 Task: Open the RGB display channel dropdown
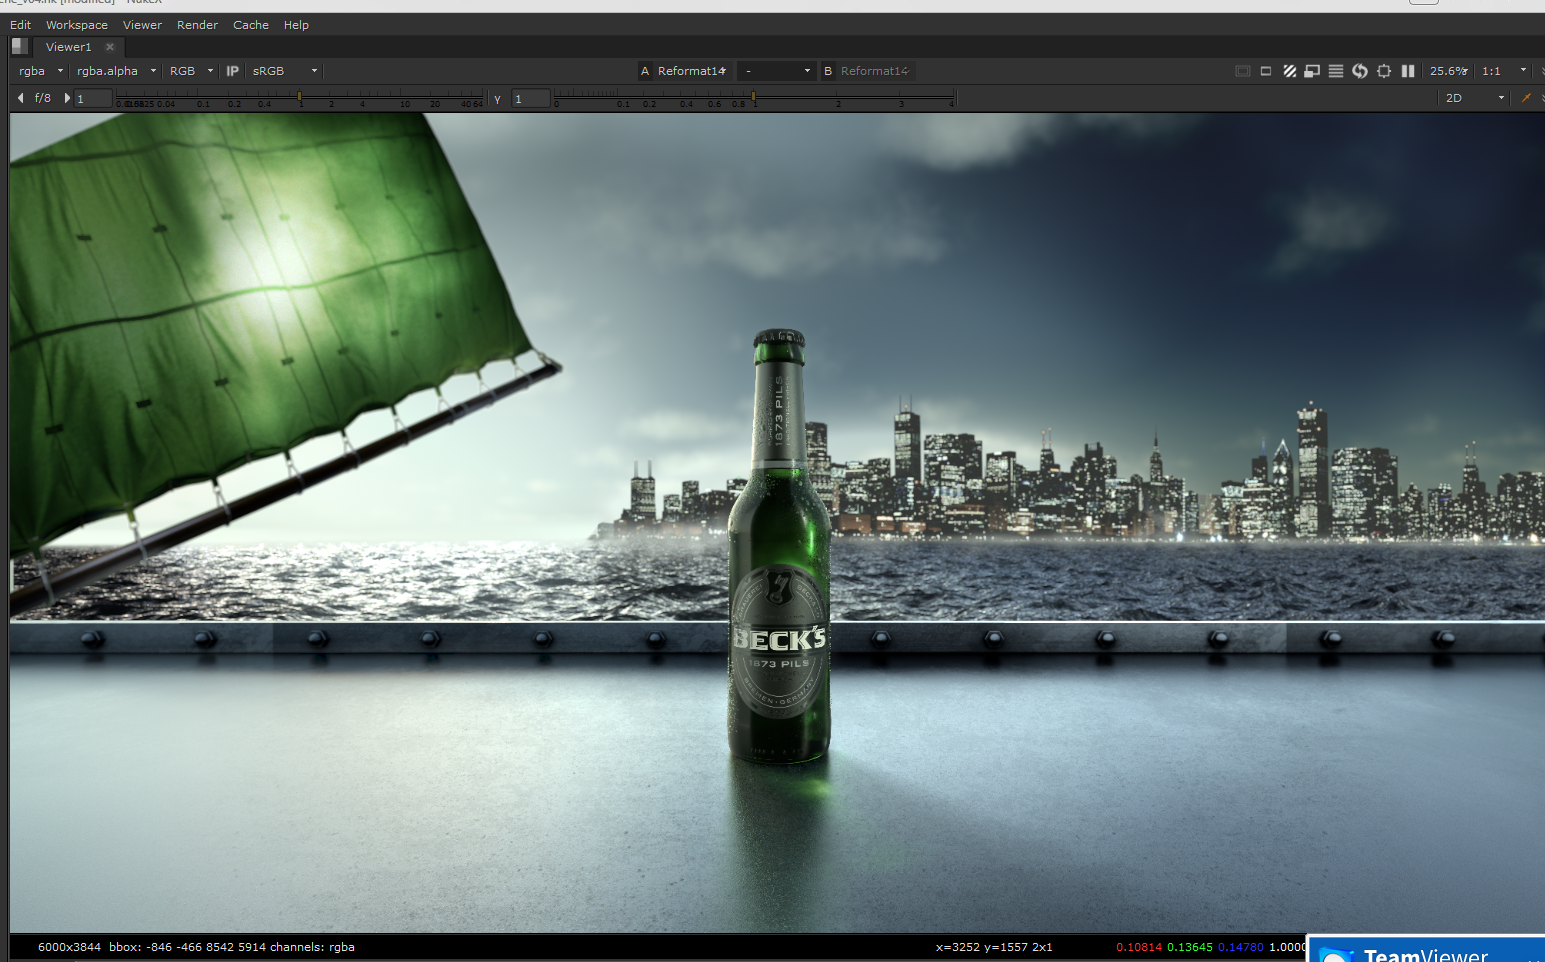(191, 71)
